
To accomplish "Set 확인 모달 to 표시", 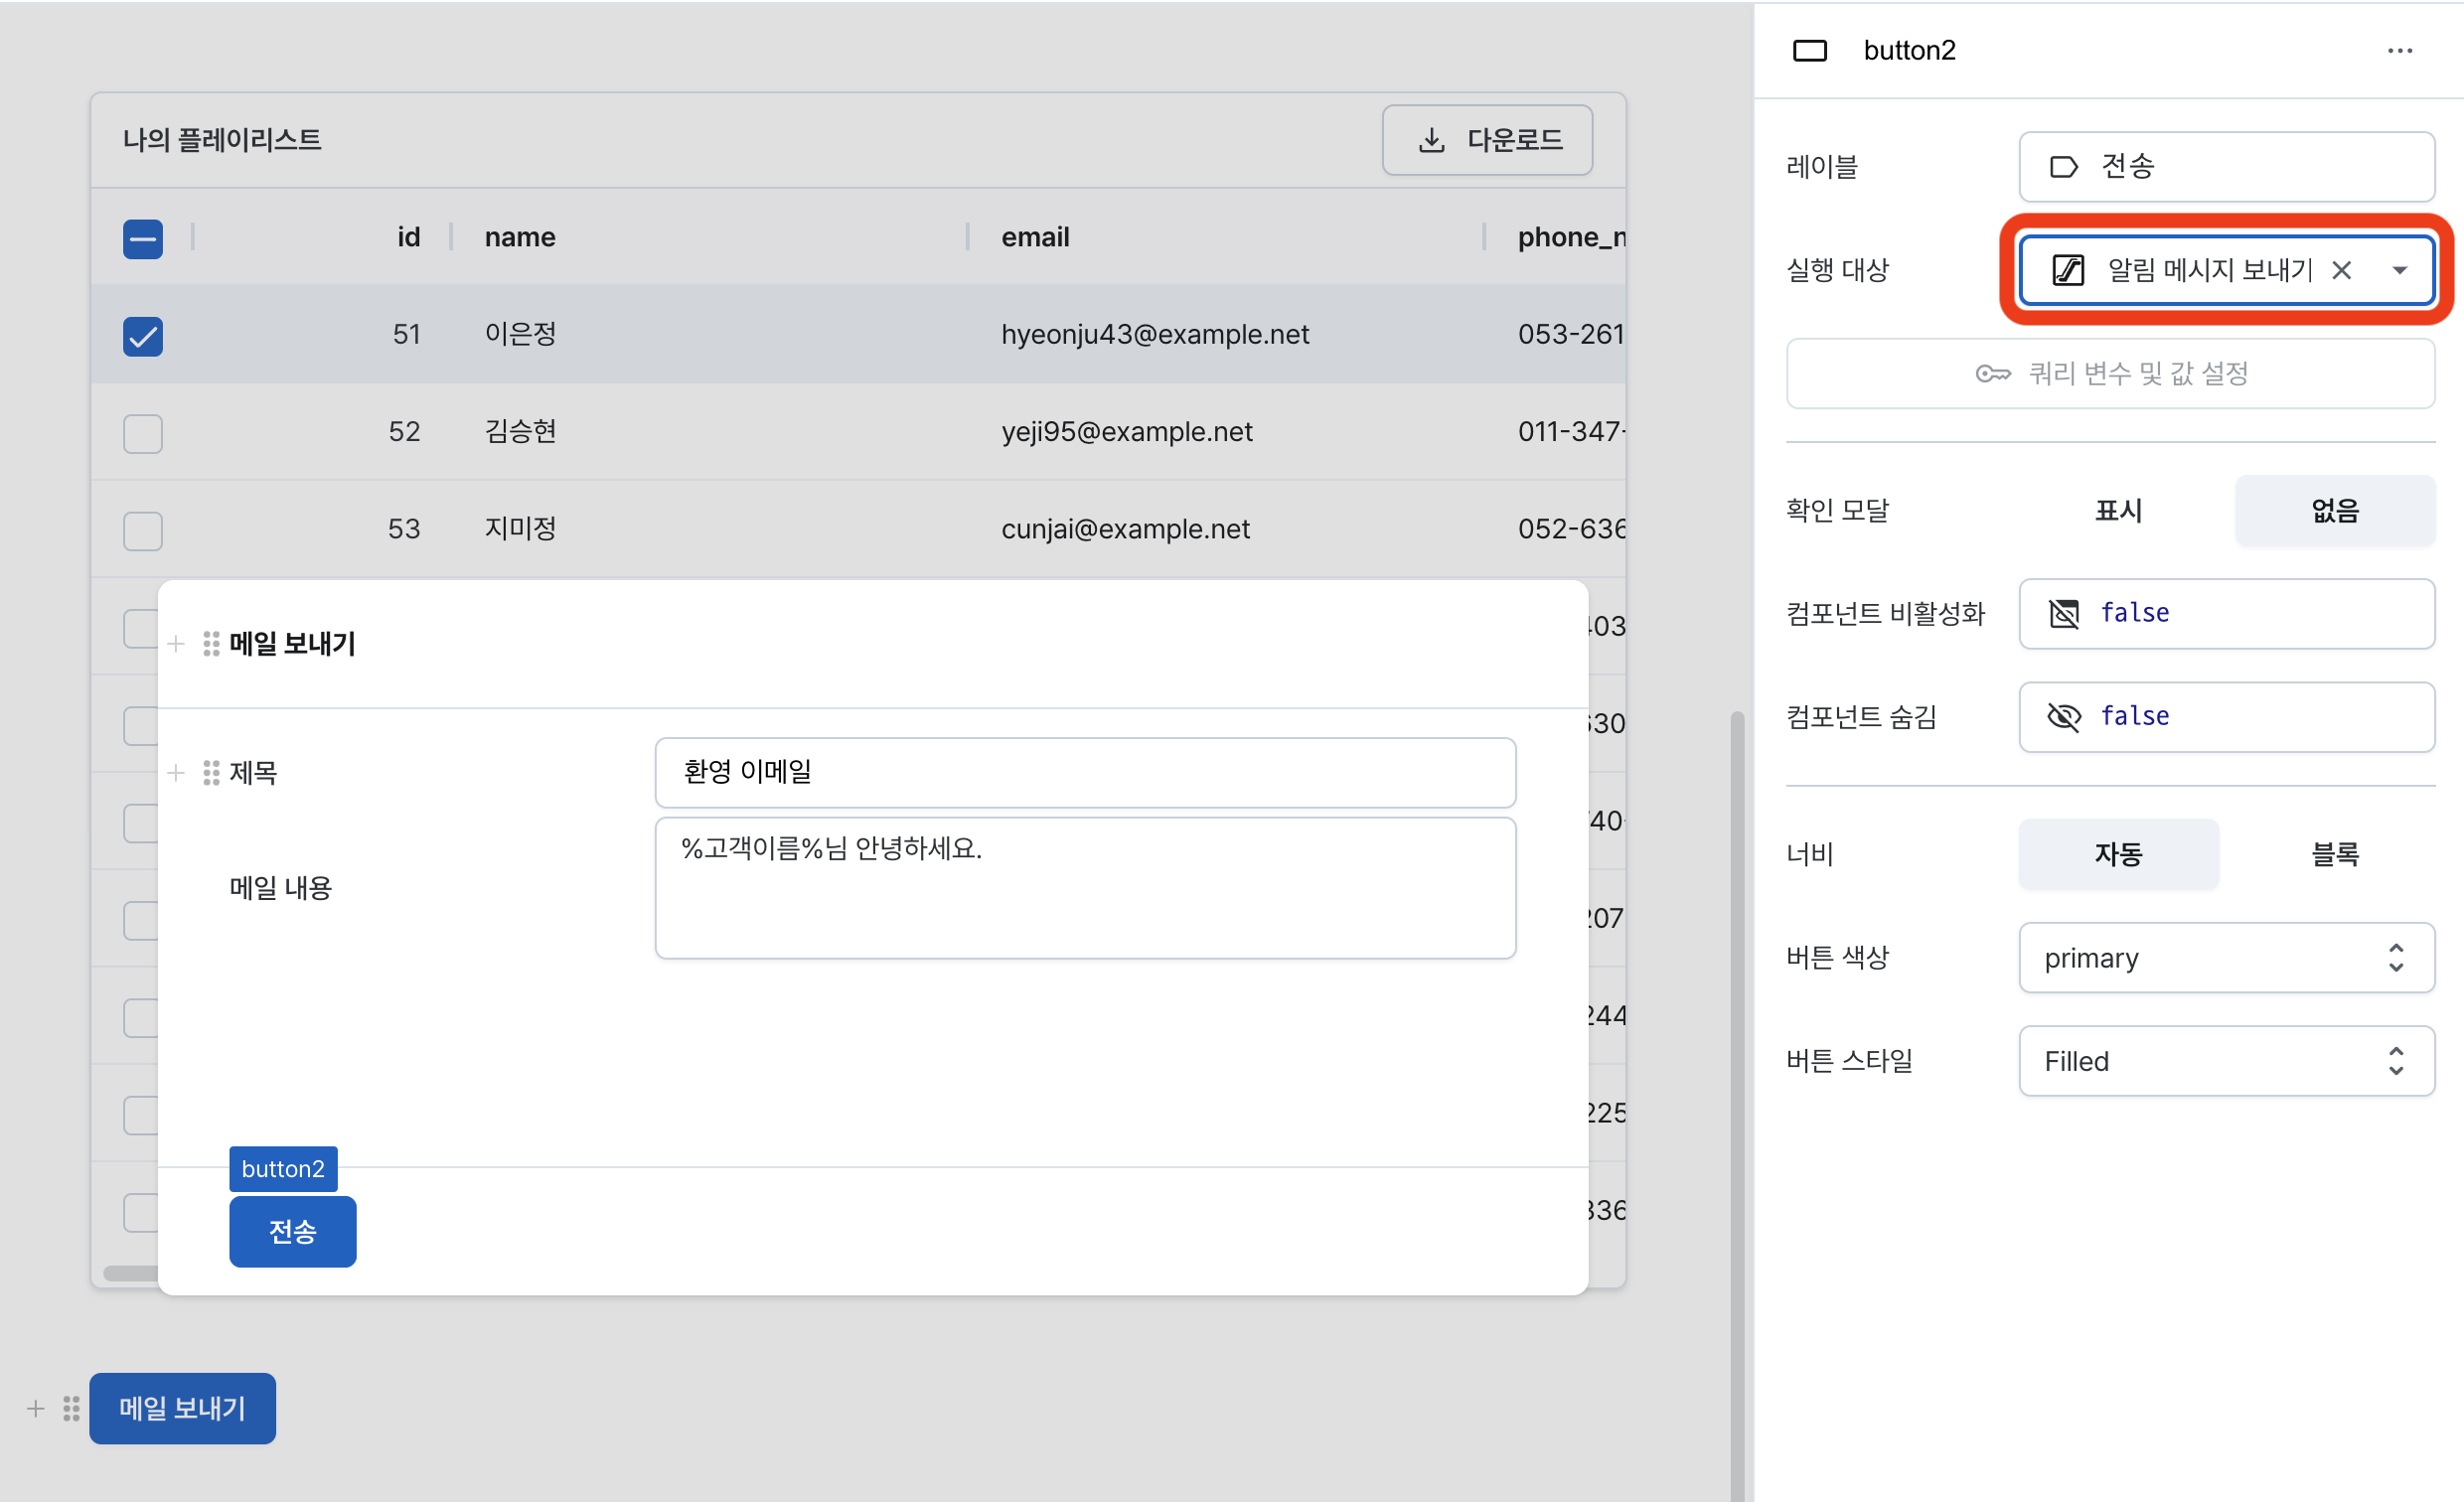I will click(x=2118, y=511).
